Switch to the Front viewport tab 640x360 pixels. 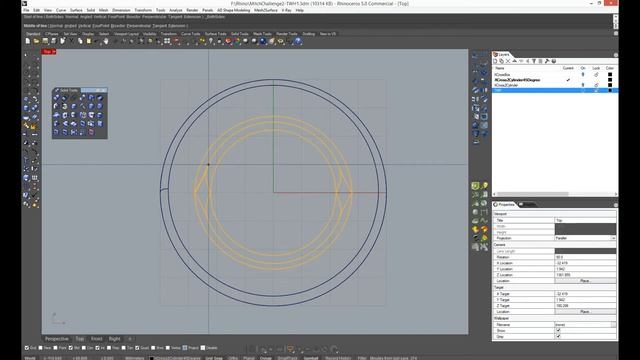[97, 339]
